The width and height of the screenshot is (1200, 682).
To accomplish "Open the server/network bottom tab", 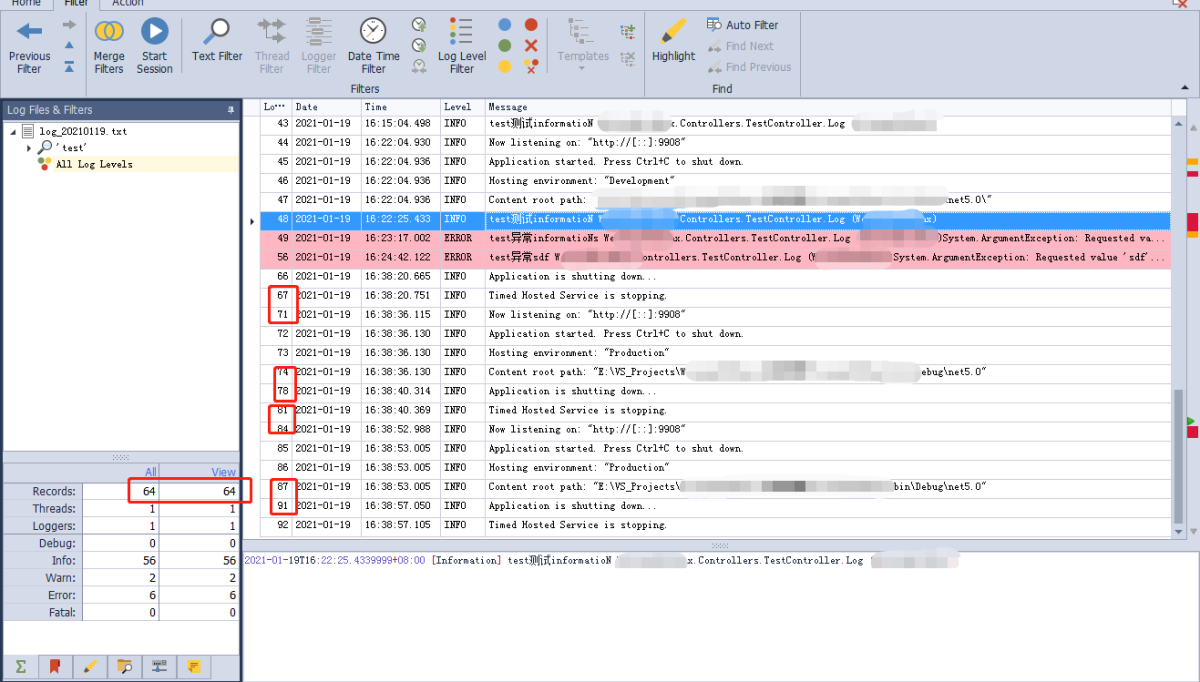I will coord(160,666).
